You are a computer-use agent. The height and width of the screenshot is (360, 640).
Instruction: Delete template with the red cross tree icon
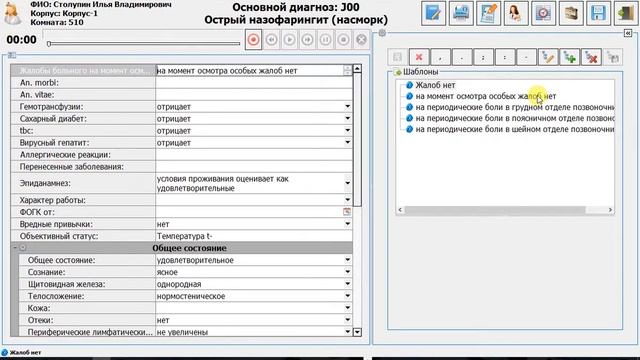coord(591,58)
